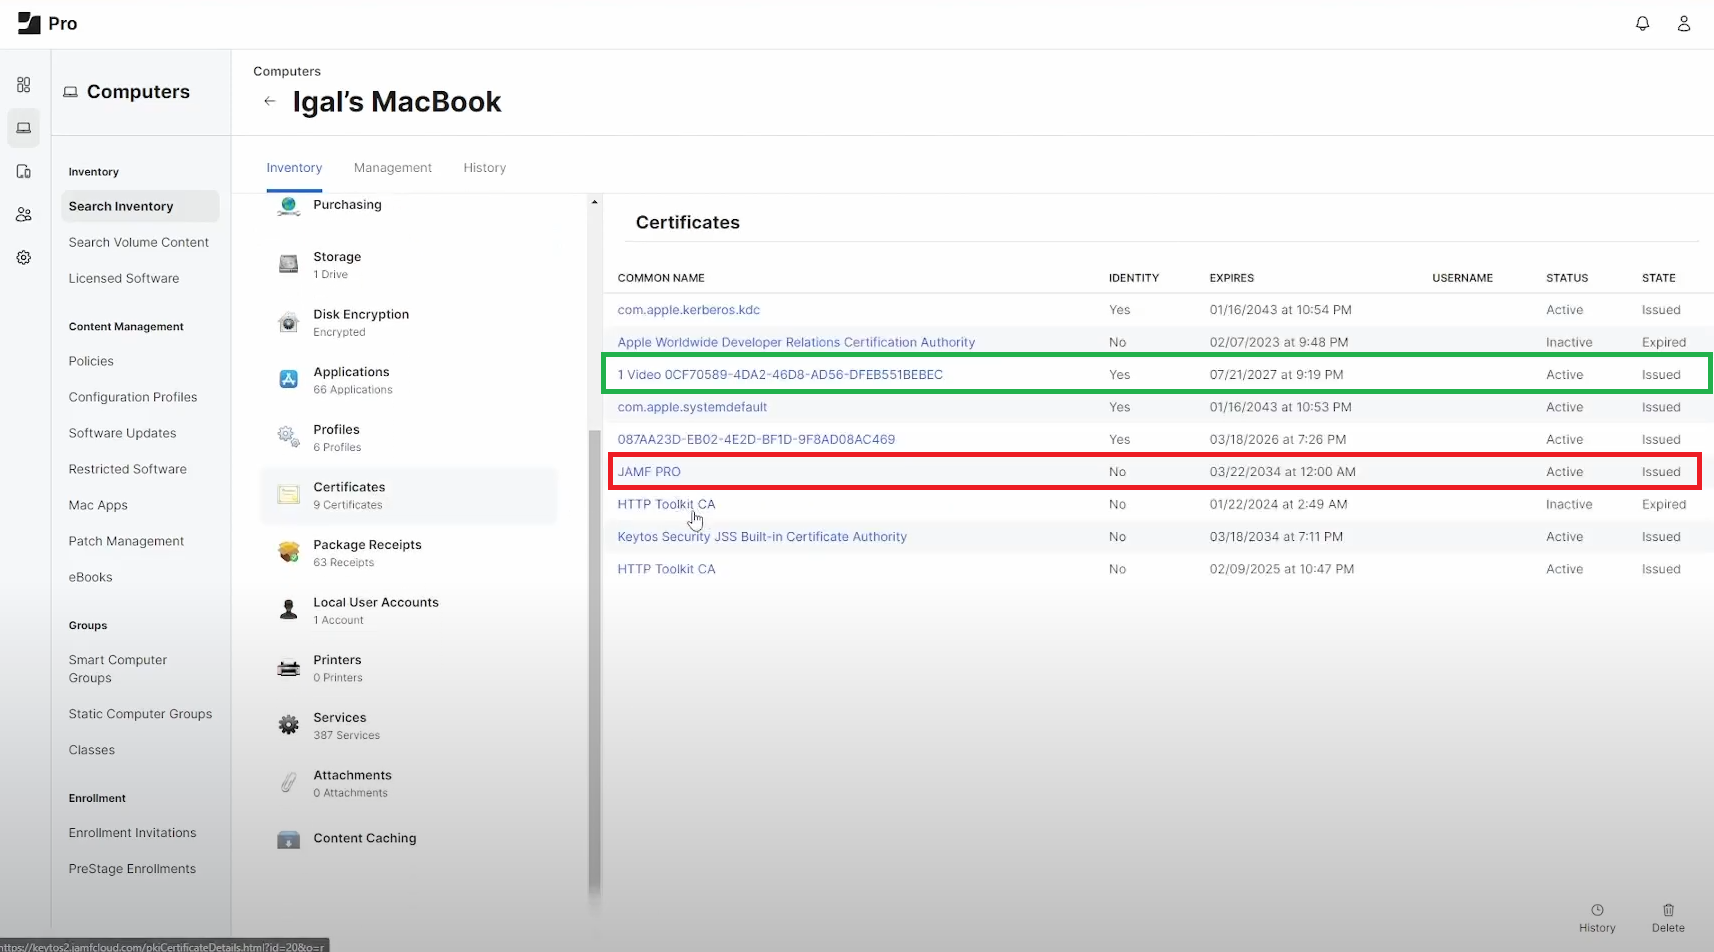This screenshot has width=1714, height=952.
Task: Open the dashboard icon in left rail
Action: [x=24, y=85]
